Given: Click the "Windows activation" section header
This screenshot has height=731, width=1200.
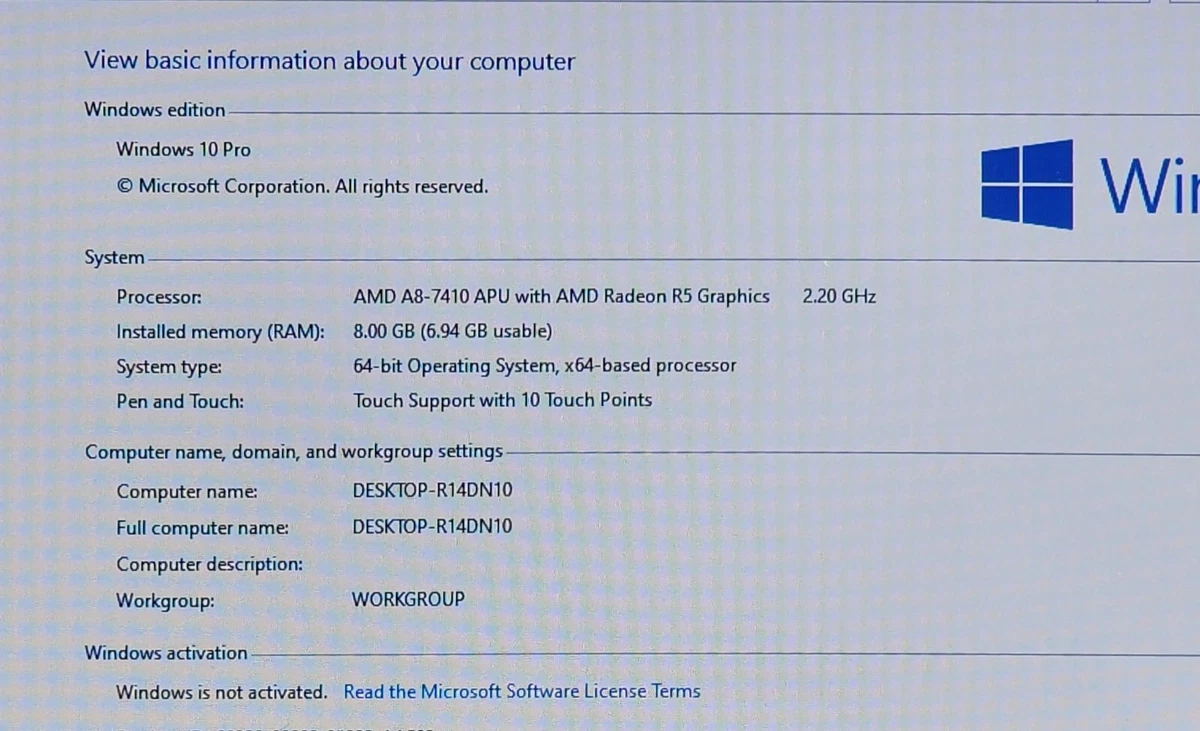Looking at the screenshot, I should pos(166,653).
